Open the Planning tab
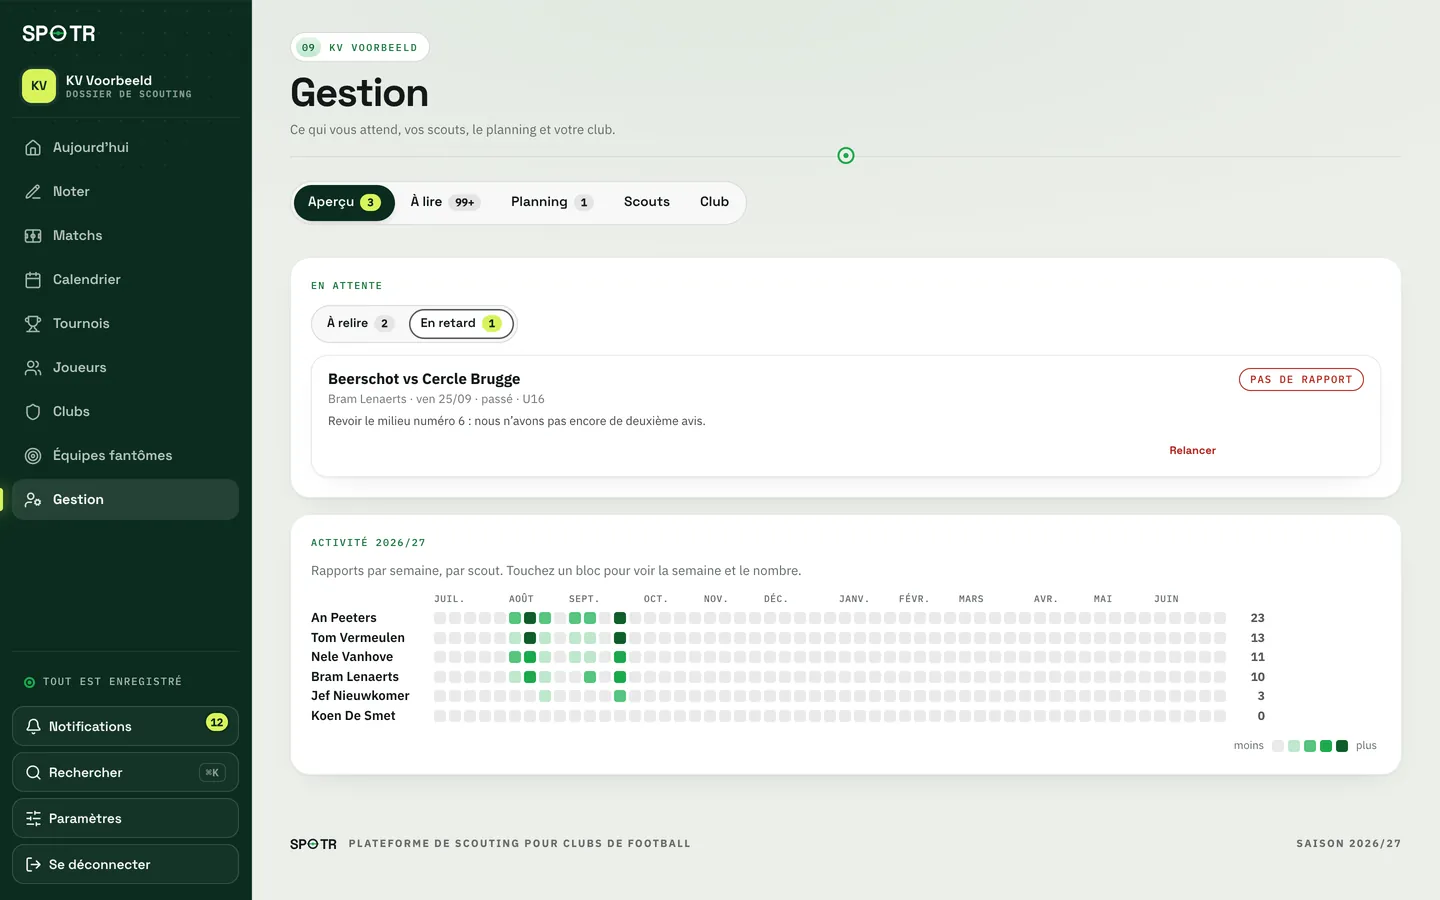 coord(552,202)
